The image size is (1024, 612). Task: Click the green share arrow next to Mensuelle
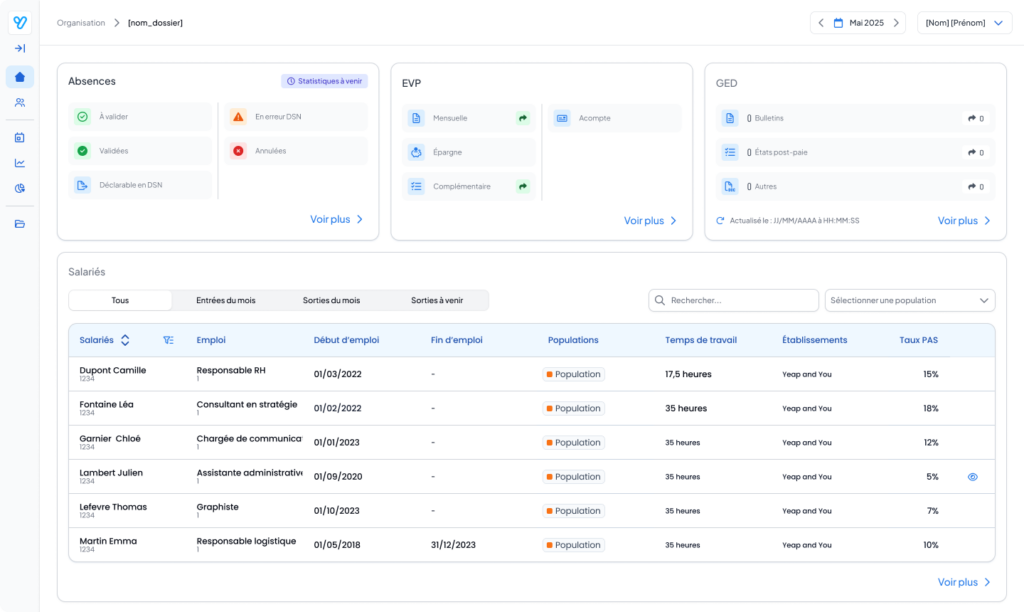click(x=522, y=118)
